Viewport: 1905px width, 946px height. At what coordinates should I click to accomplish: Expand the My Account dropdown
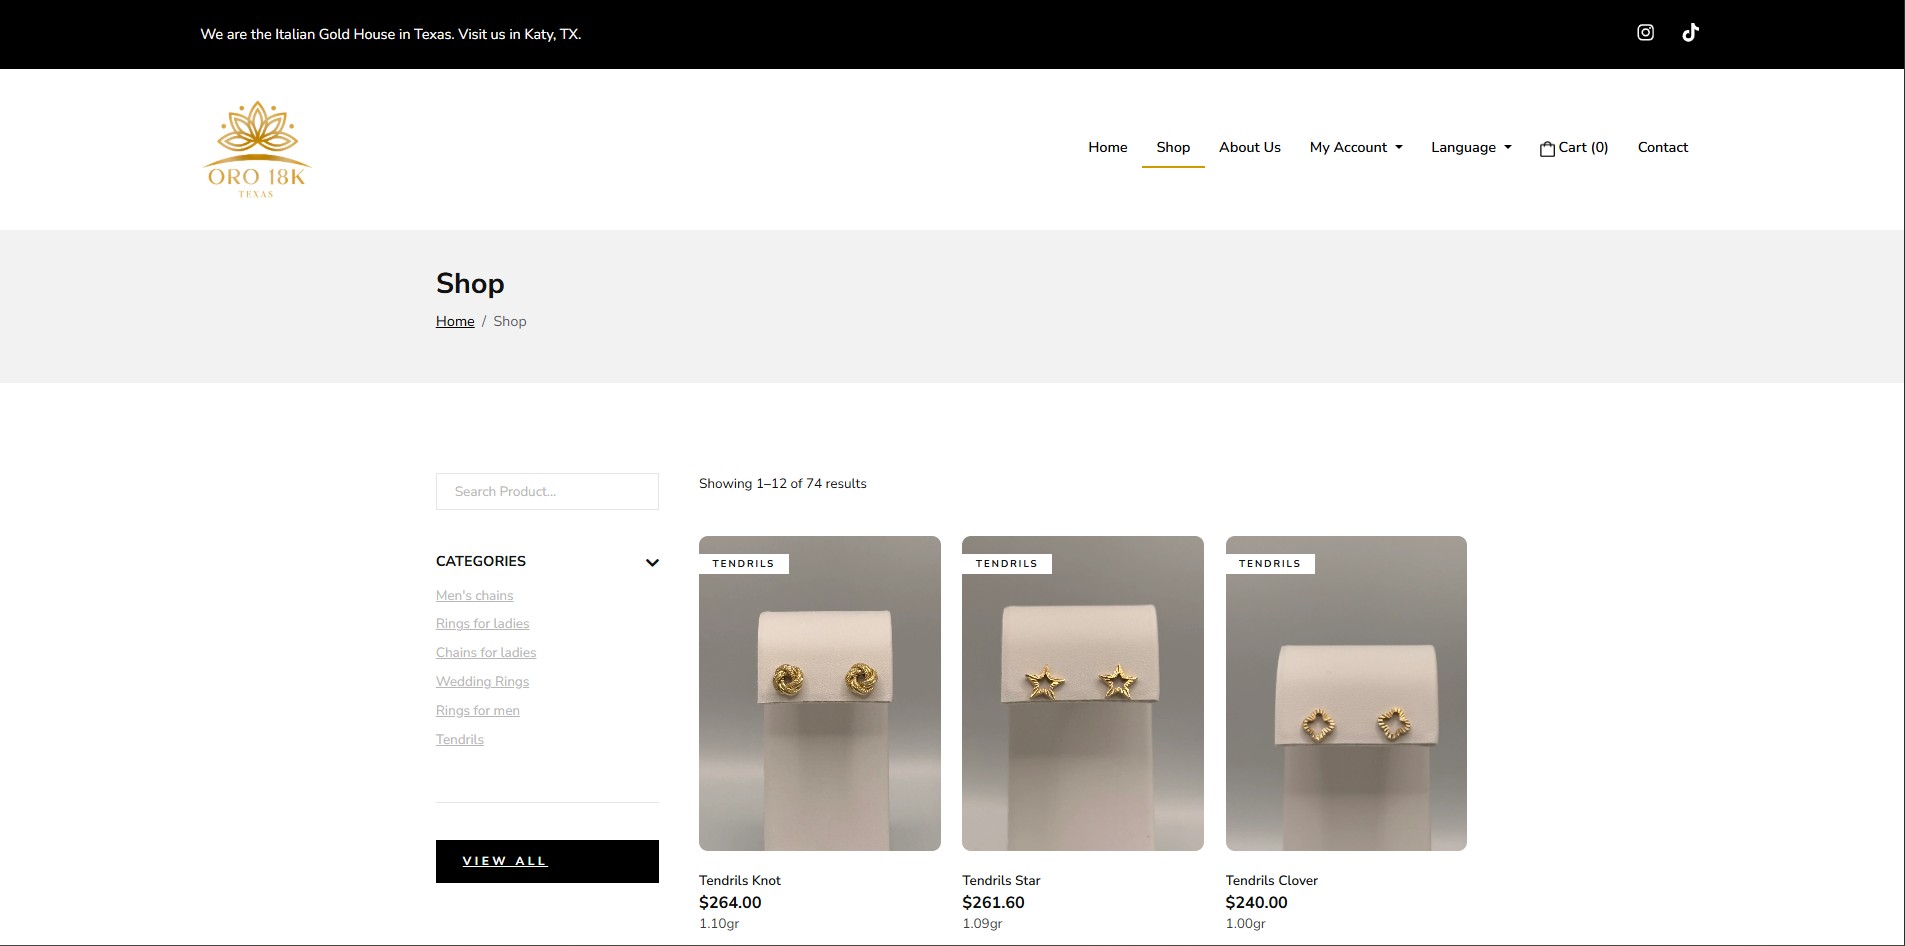[1356, 147]
